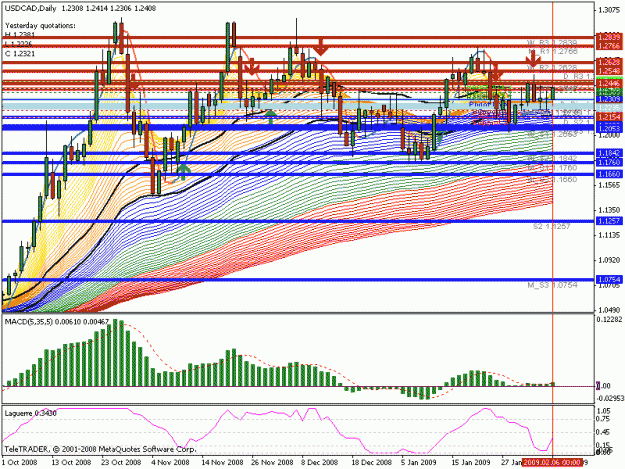Click the '5 Jan 2009' date label

click(x=419, y=462)
